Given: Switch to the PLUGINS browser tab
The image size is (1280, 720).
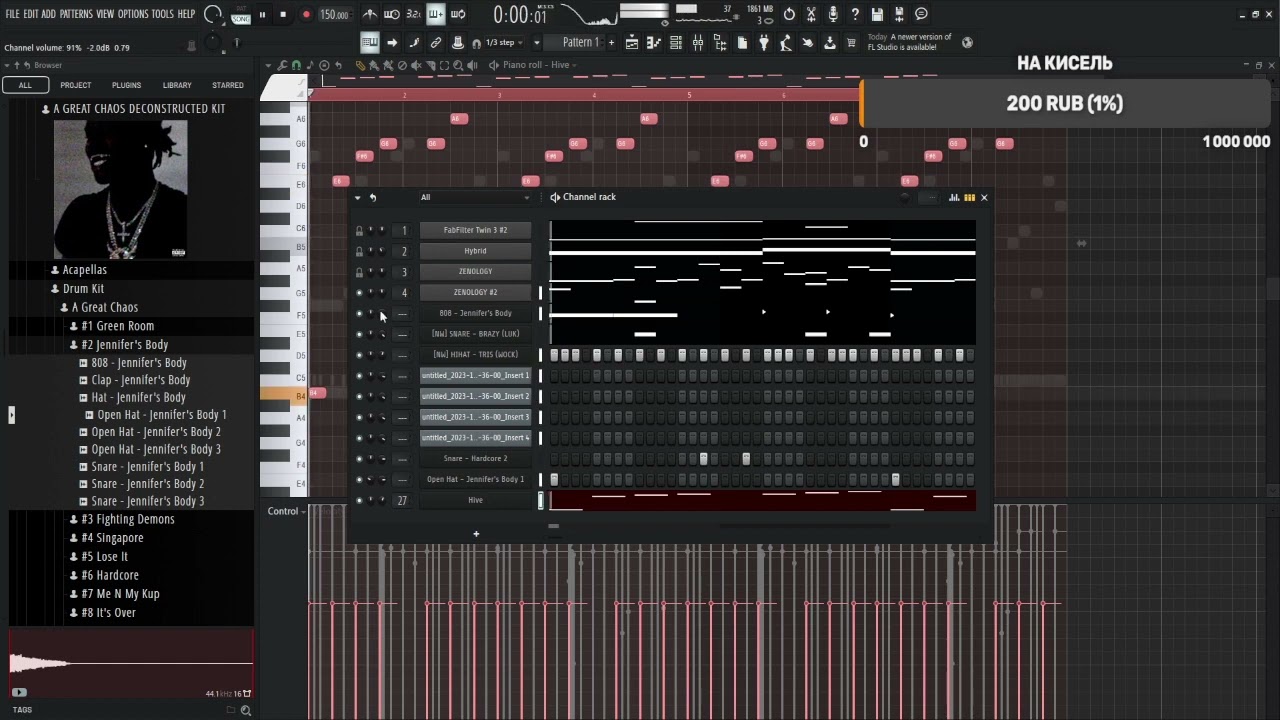Looking at the screenshot, I should [126, 85].
